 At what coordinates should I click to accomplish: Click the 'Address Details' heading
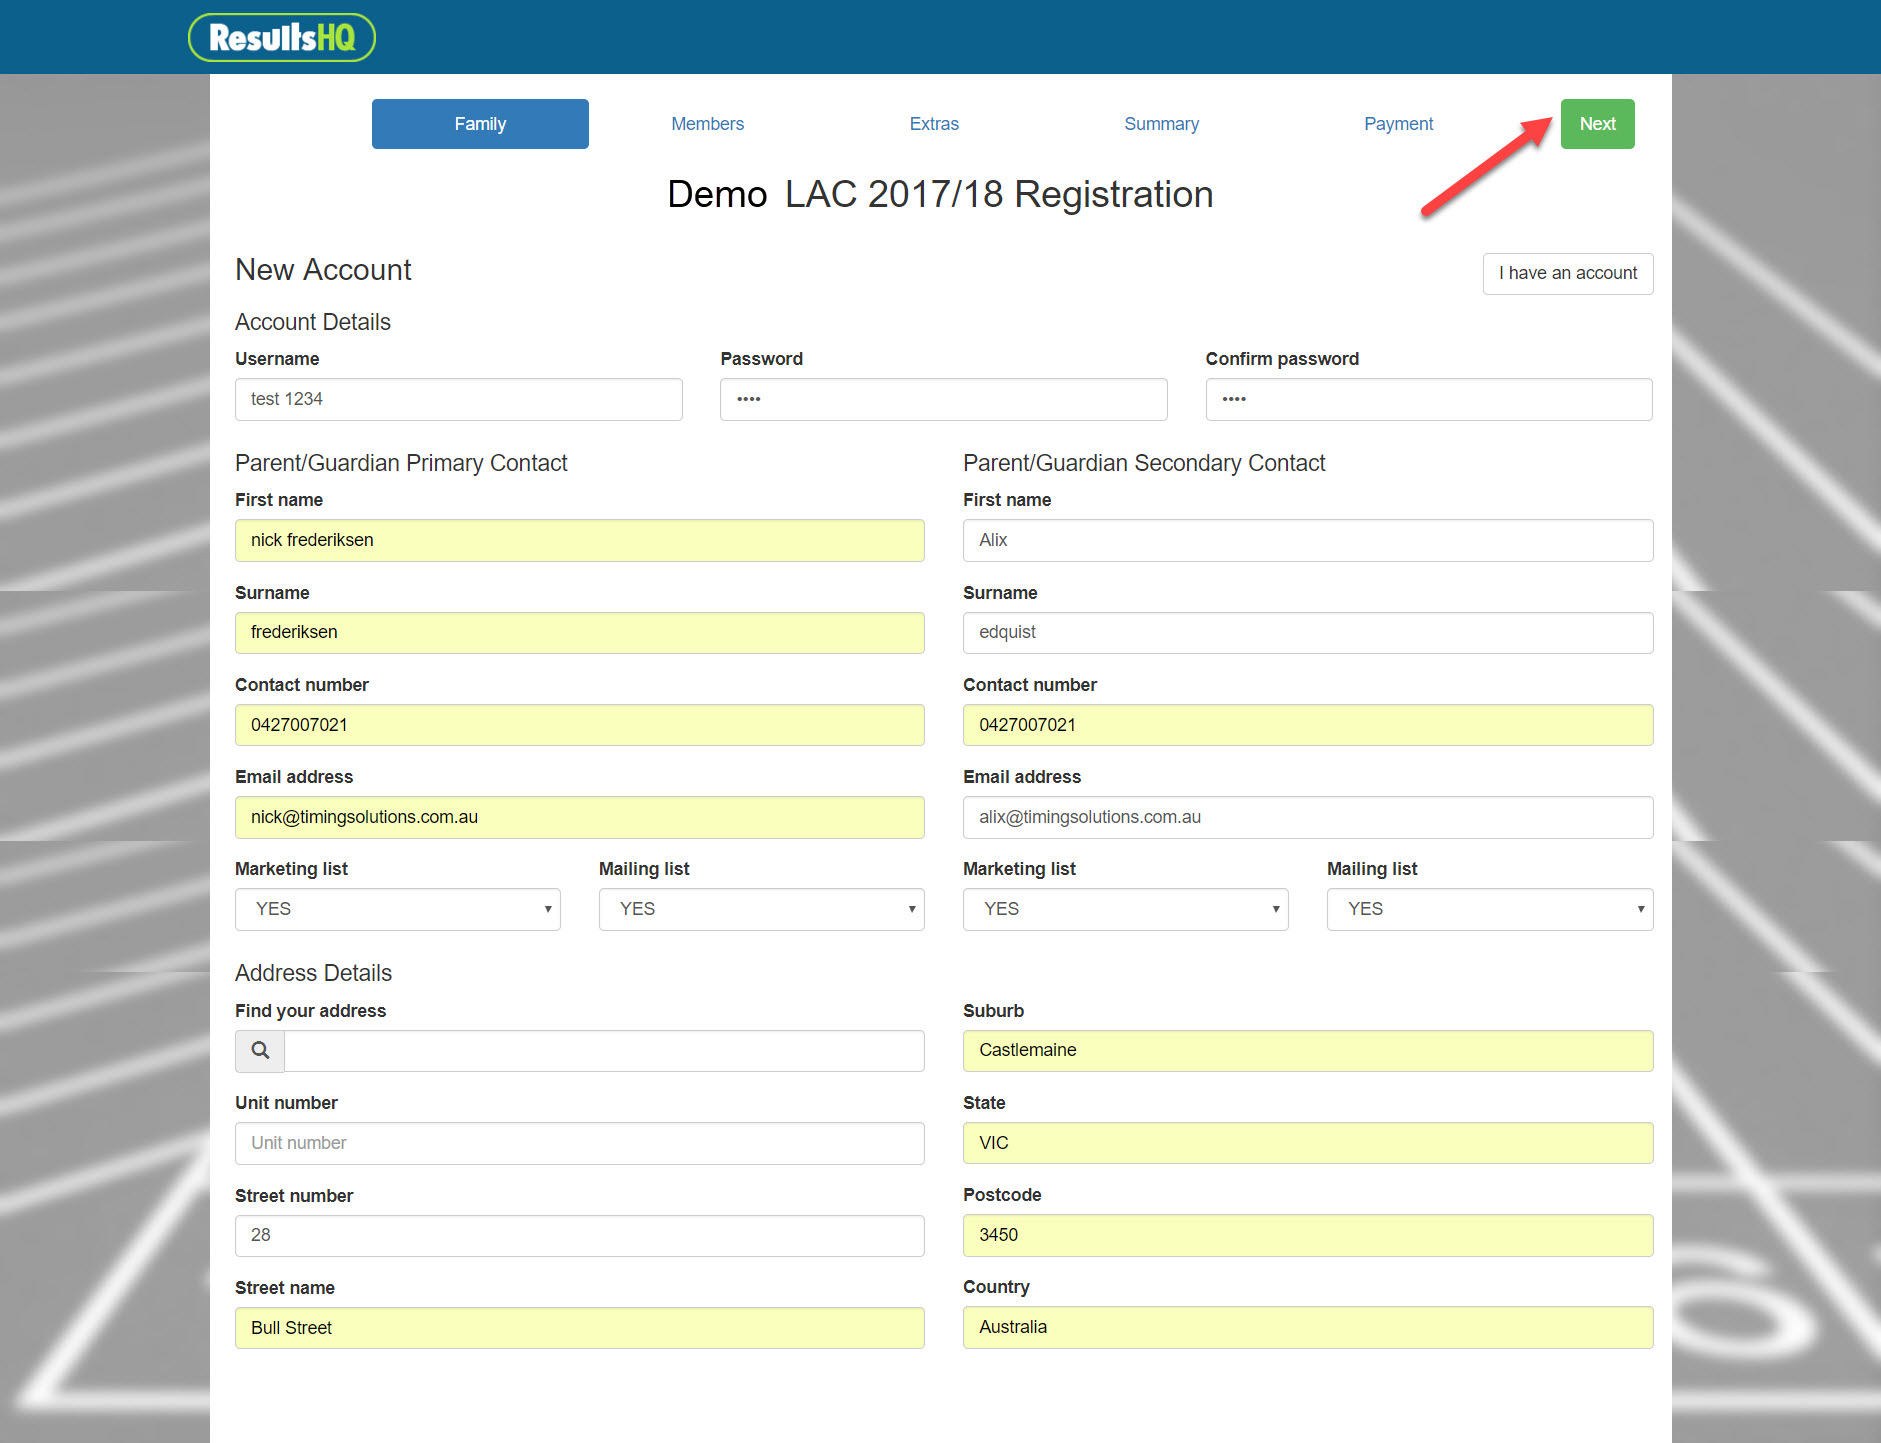(313, 973)
